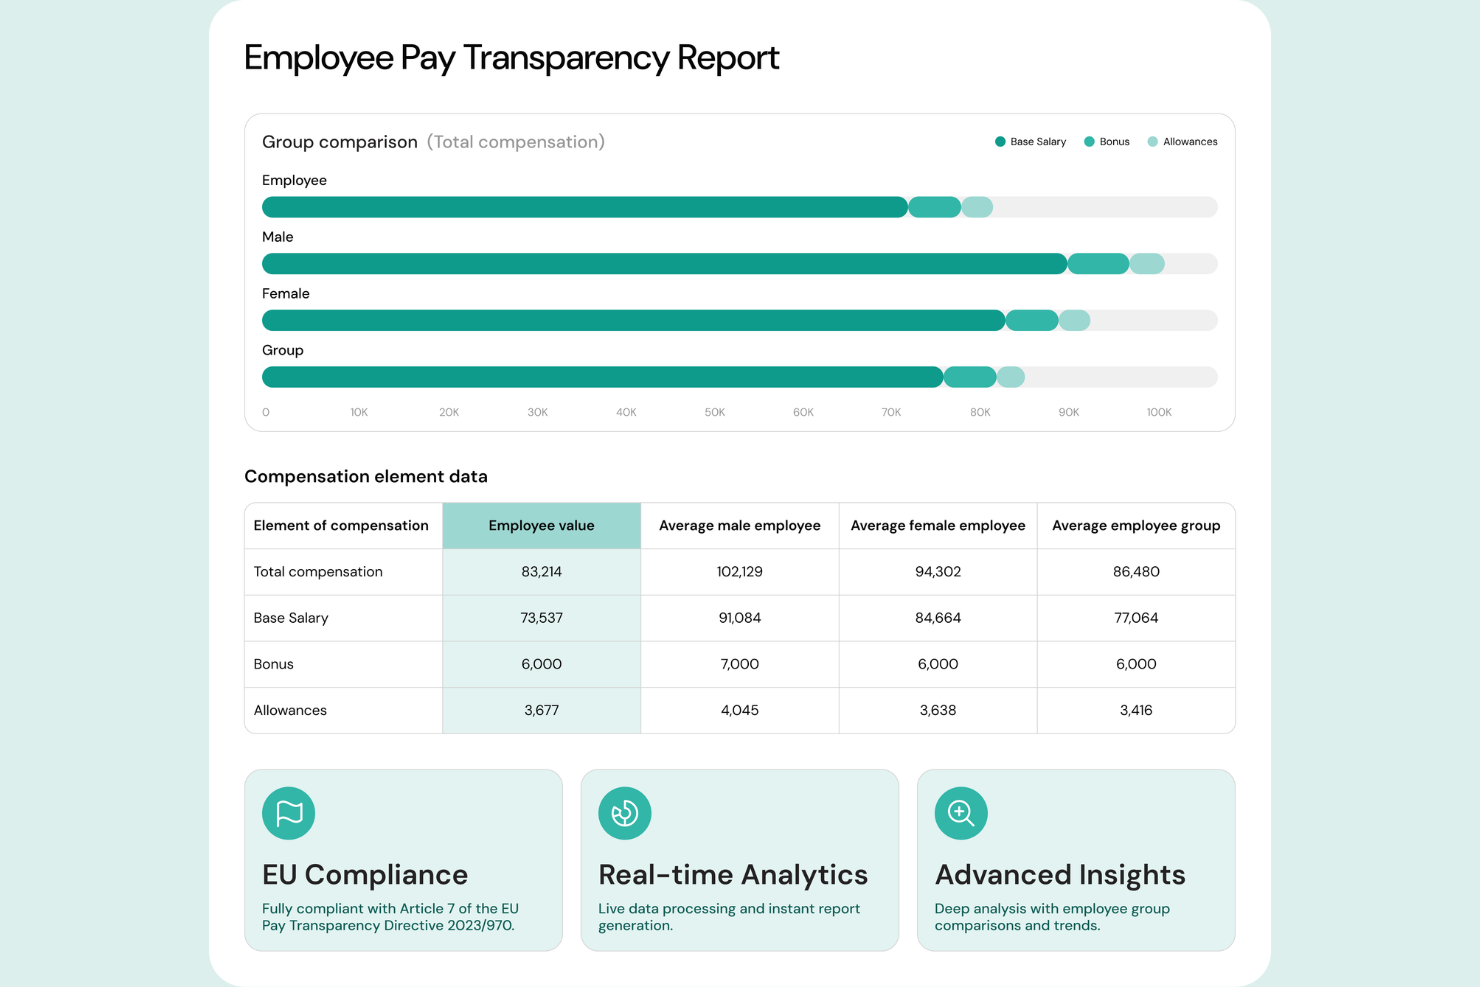Click the Real-time Analytics heading
1480x987 pixels.
[x=733, y=875]
